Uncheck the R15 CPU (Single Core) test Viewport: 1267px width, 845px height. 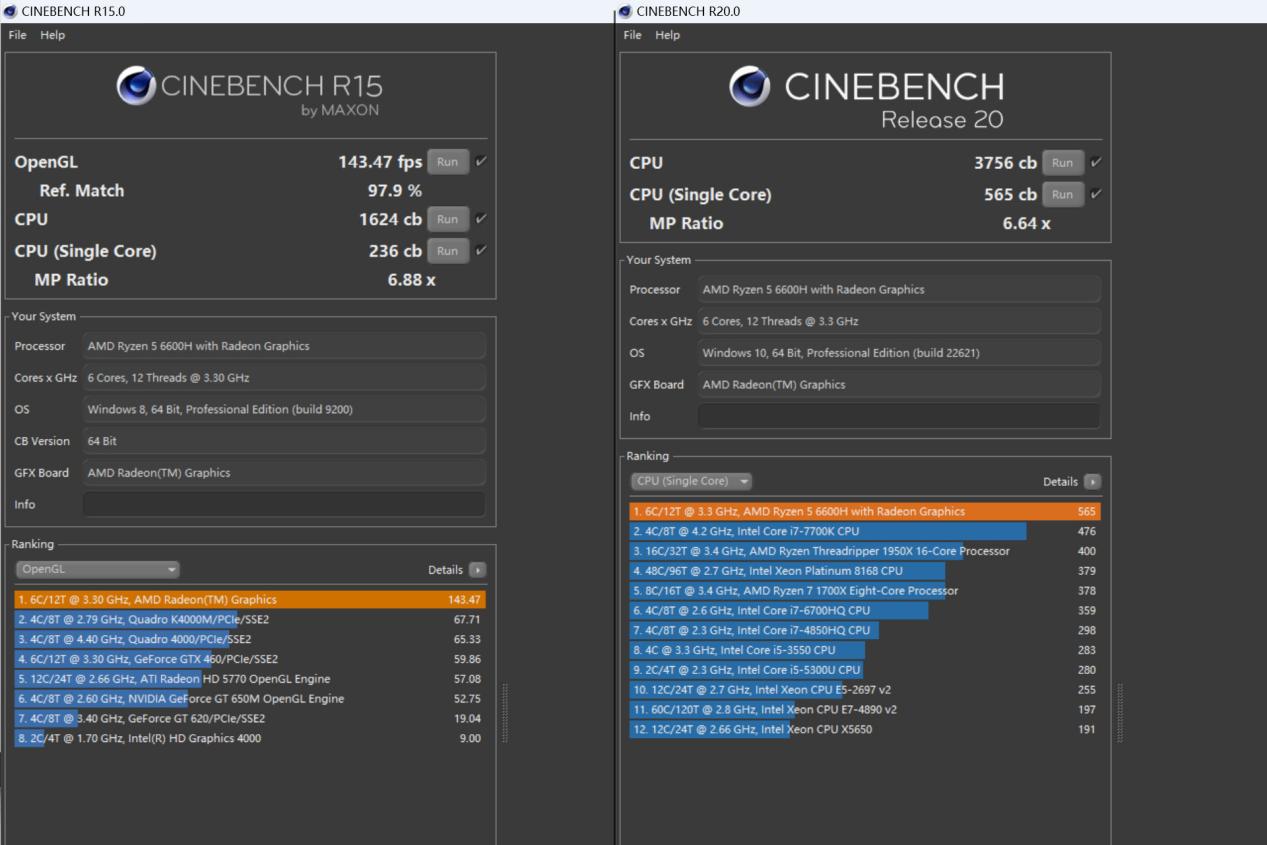481,251
